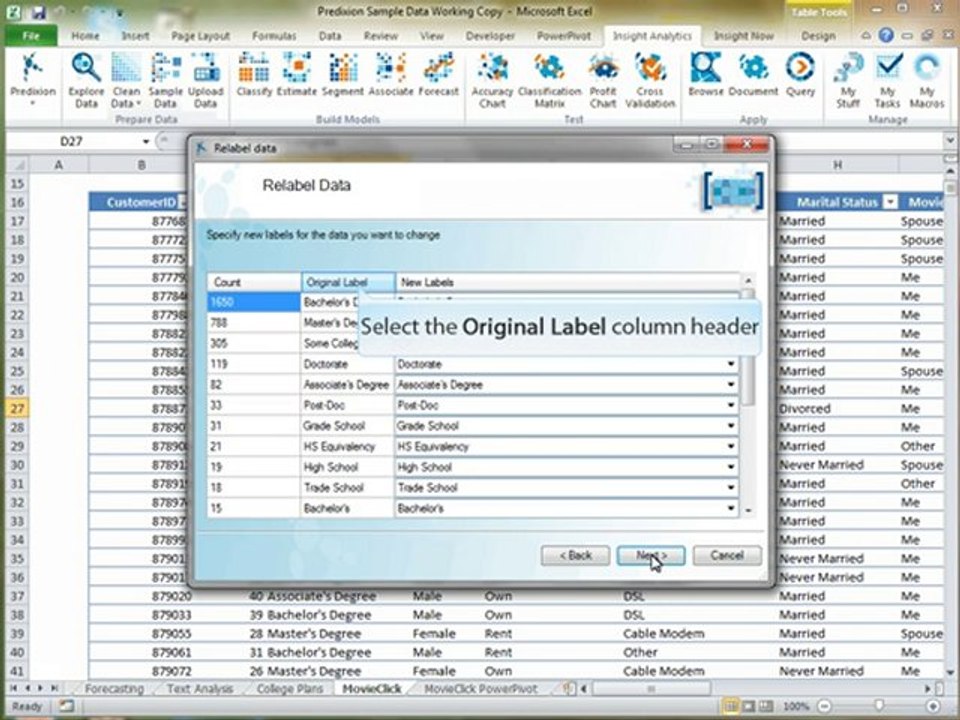This screenshot has height=720, width=960.
Task: Expand the Bachelor's new label dropdown
Action: pos(730,508)
